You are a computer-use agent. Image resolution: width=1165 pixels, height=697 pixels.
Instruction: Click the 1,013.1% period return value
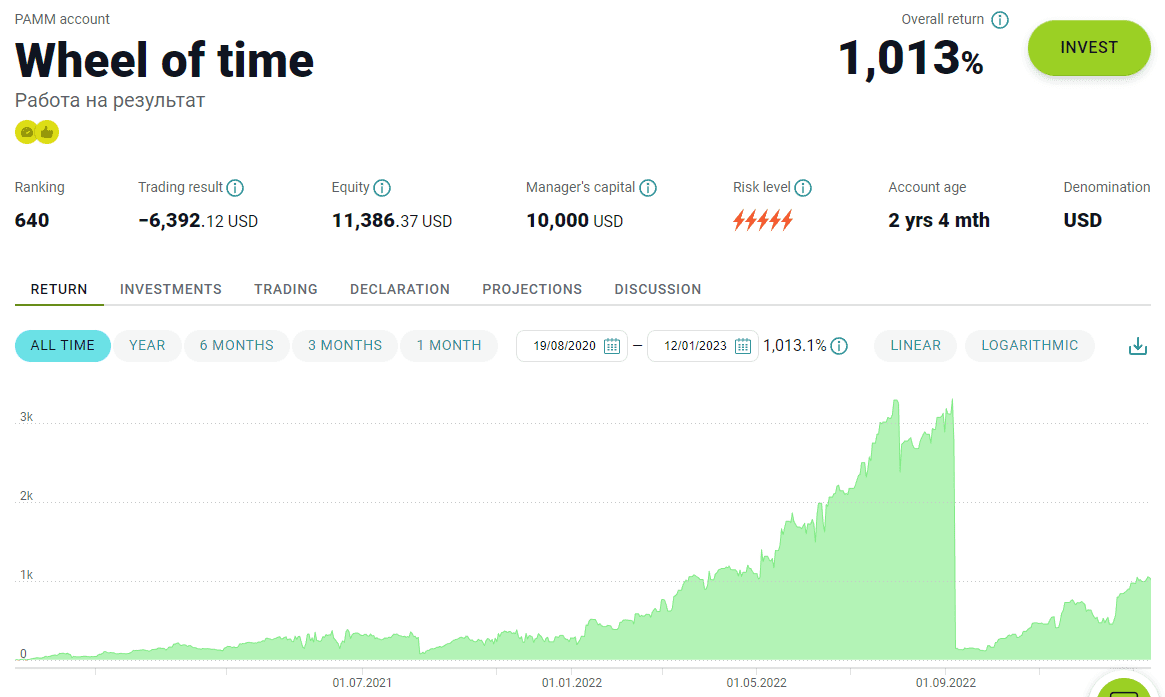click(795, 346)
